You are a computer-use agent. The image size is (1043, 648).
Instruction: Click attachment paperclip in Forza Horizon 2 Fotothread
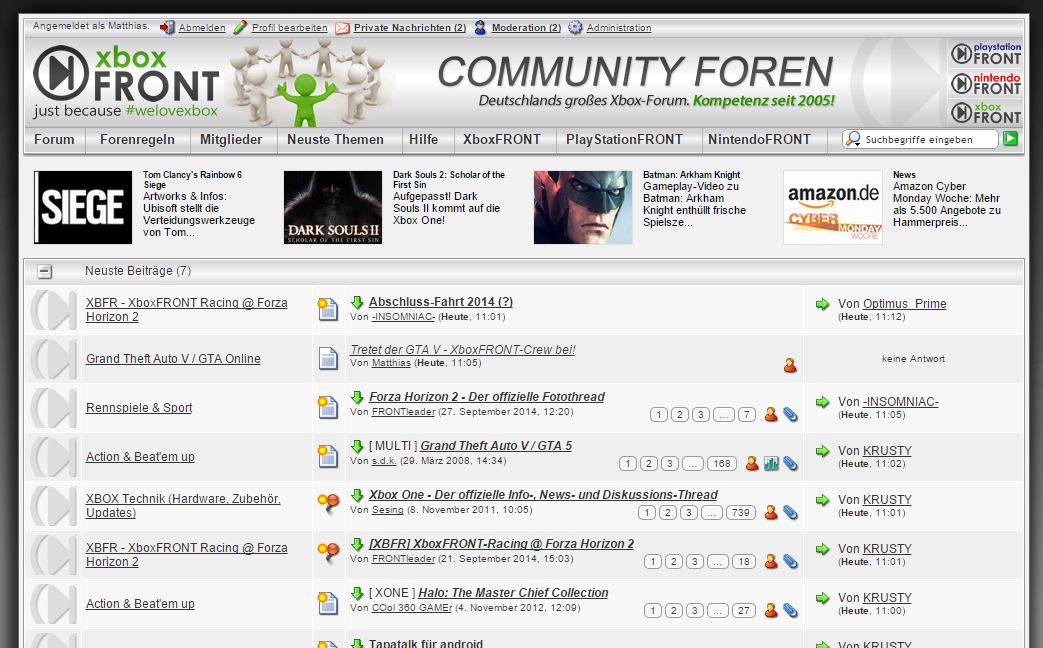[x=790, y=414]
